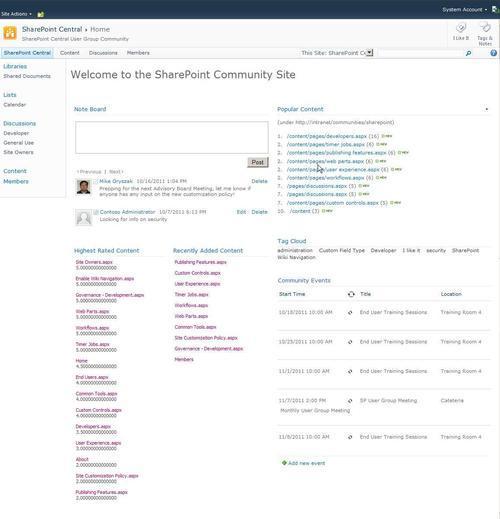
Task: Click recurrence icon for 11/8/2011 event
Action: 350,437
